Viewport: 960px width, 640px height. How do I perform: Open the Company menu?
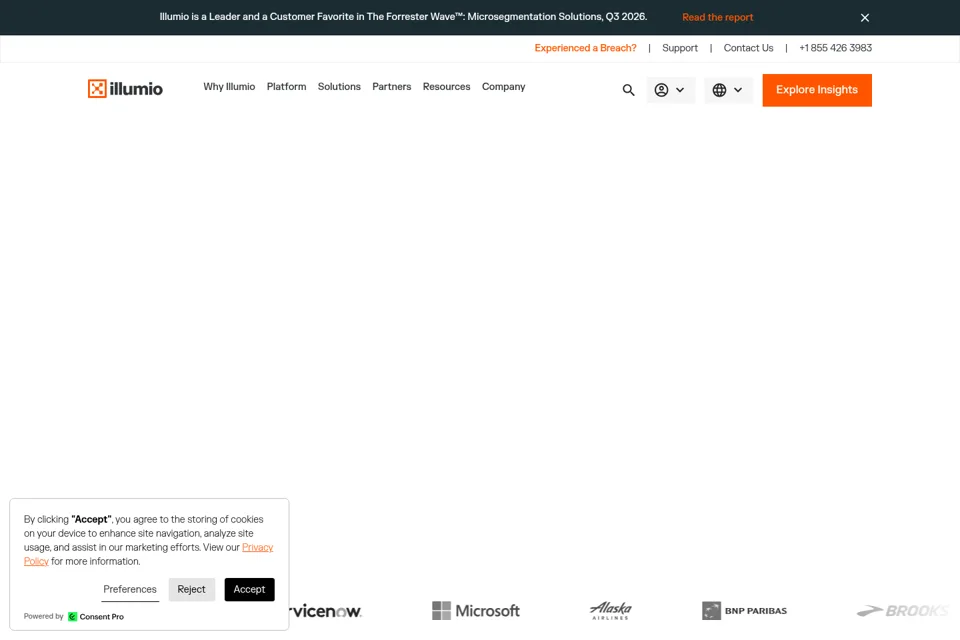tap(503, 87)
